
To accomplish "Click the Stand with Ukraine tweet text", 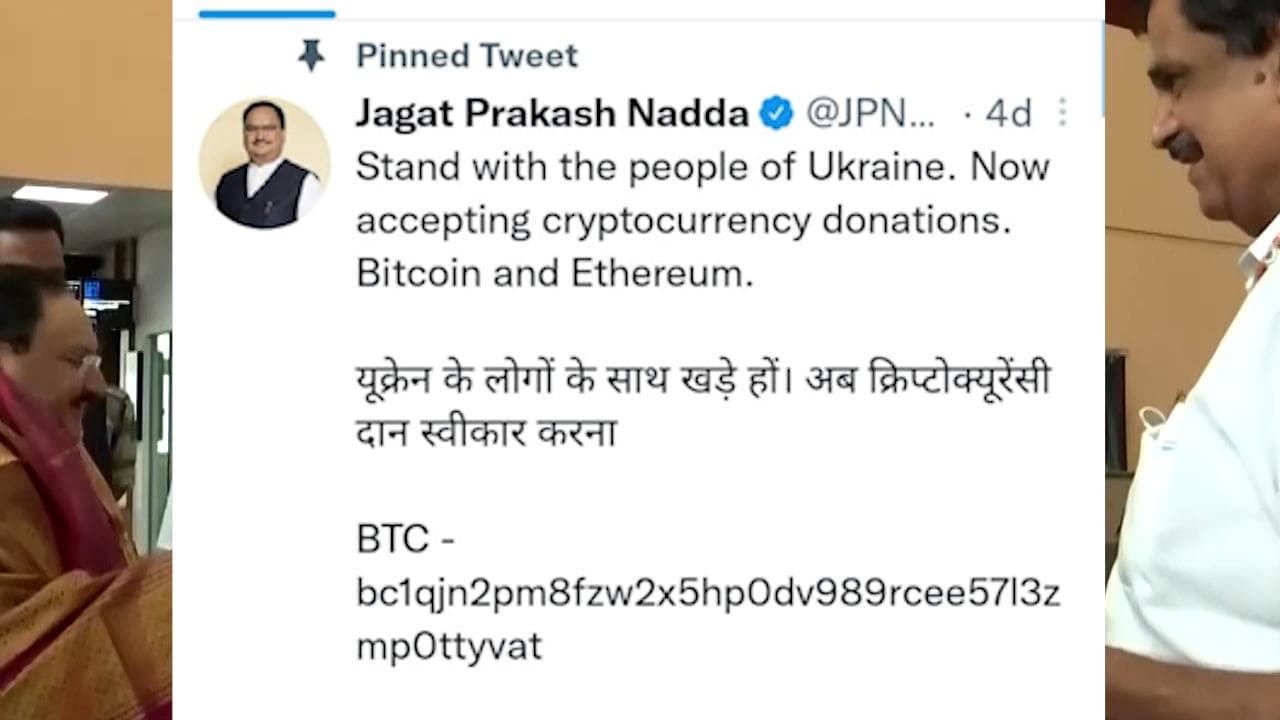I will pyautogui.click(x=700, y=218).
